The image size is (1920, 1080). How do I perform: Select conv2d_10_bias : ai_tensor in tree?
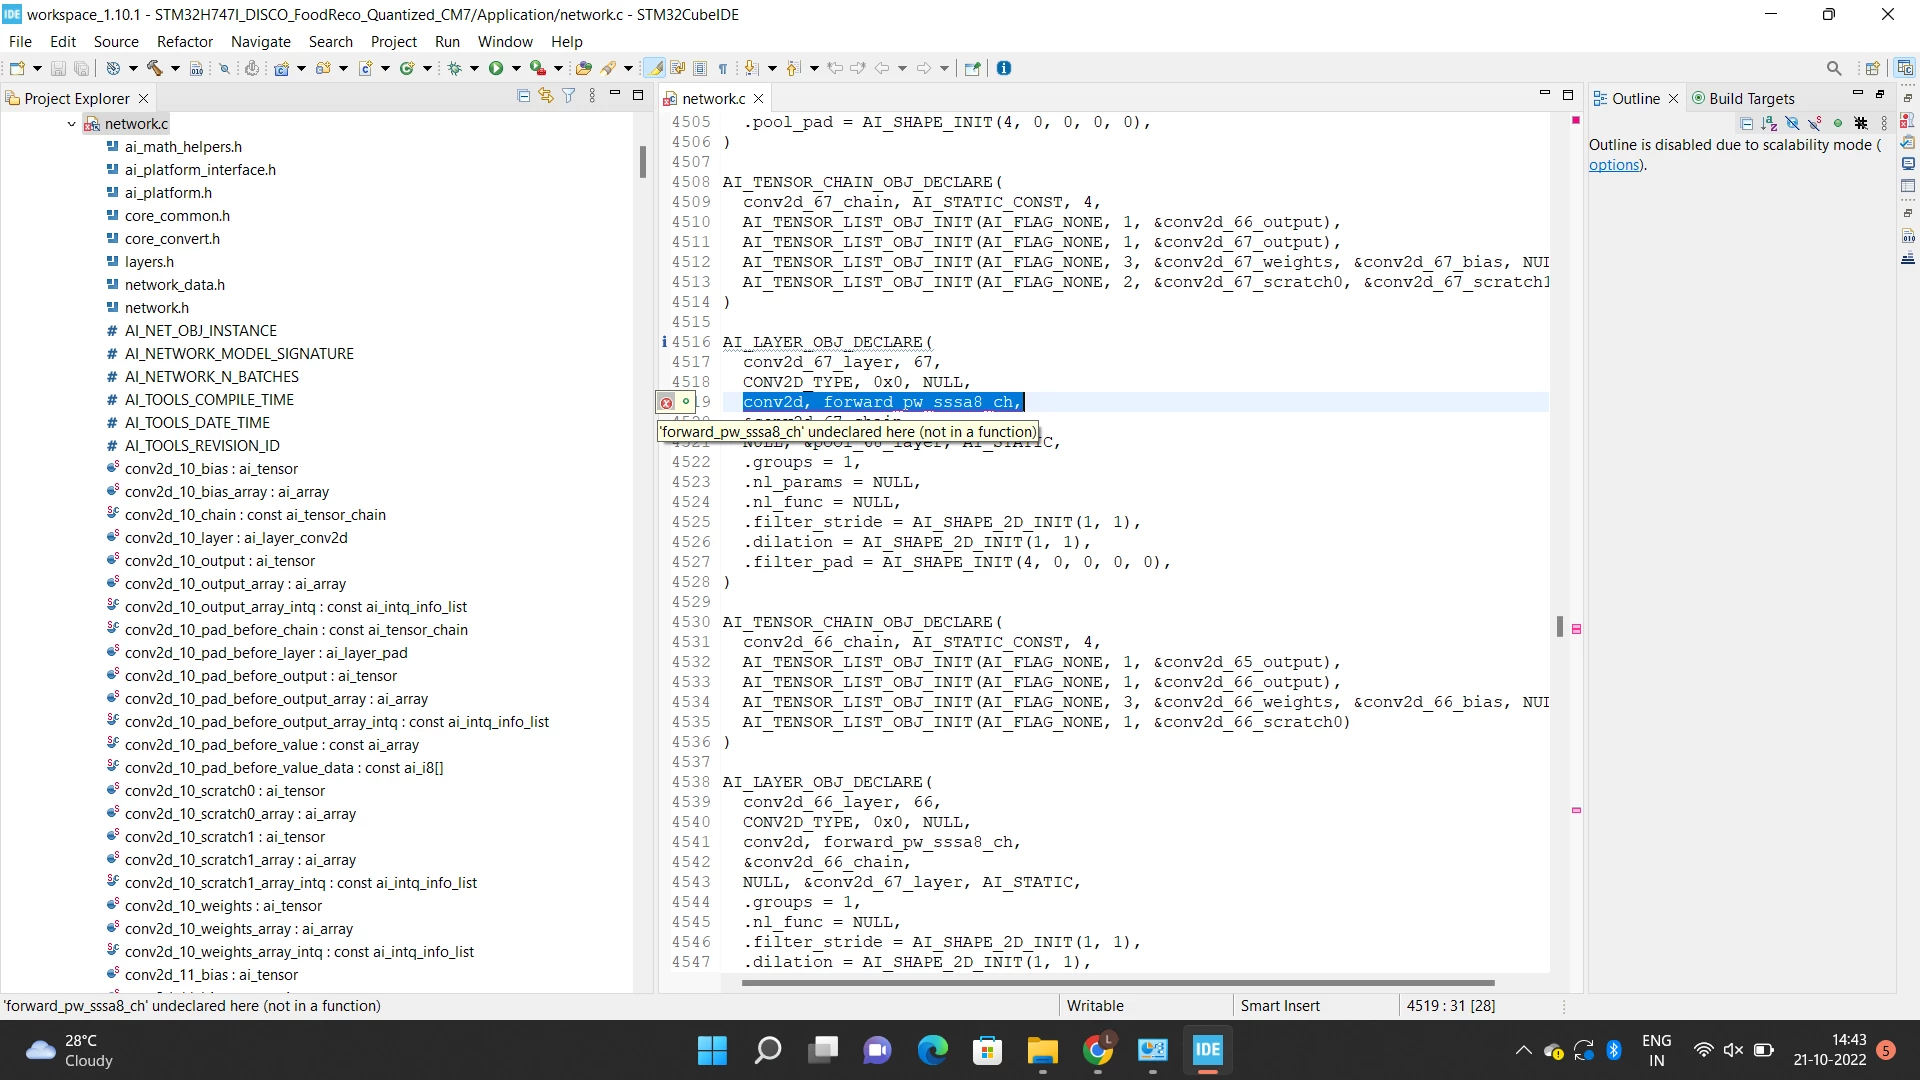(211, 468)
